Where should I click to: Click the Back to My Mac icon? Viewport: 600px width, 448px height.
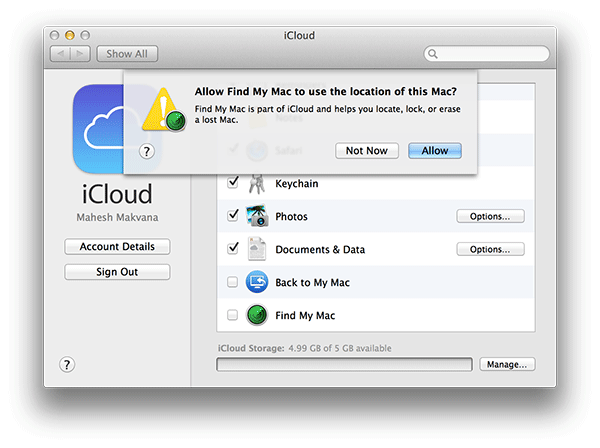256,282
